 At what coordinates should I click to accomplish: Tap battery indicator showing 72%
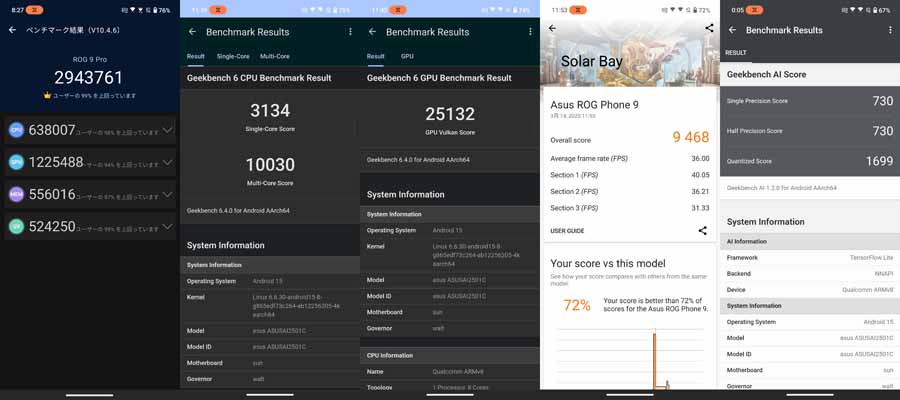(x=701, y=10)
